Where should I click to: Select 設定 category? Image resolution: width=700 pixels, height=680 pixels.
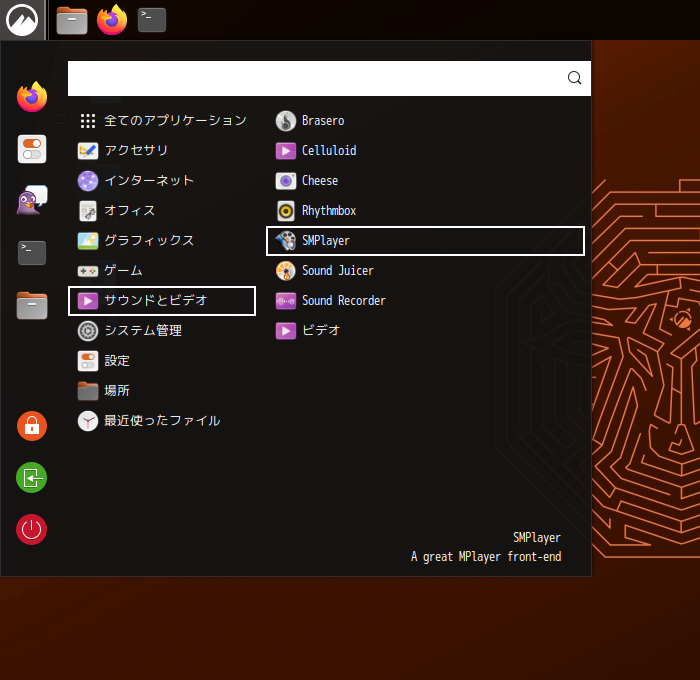click(x=162, y=361)
